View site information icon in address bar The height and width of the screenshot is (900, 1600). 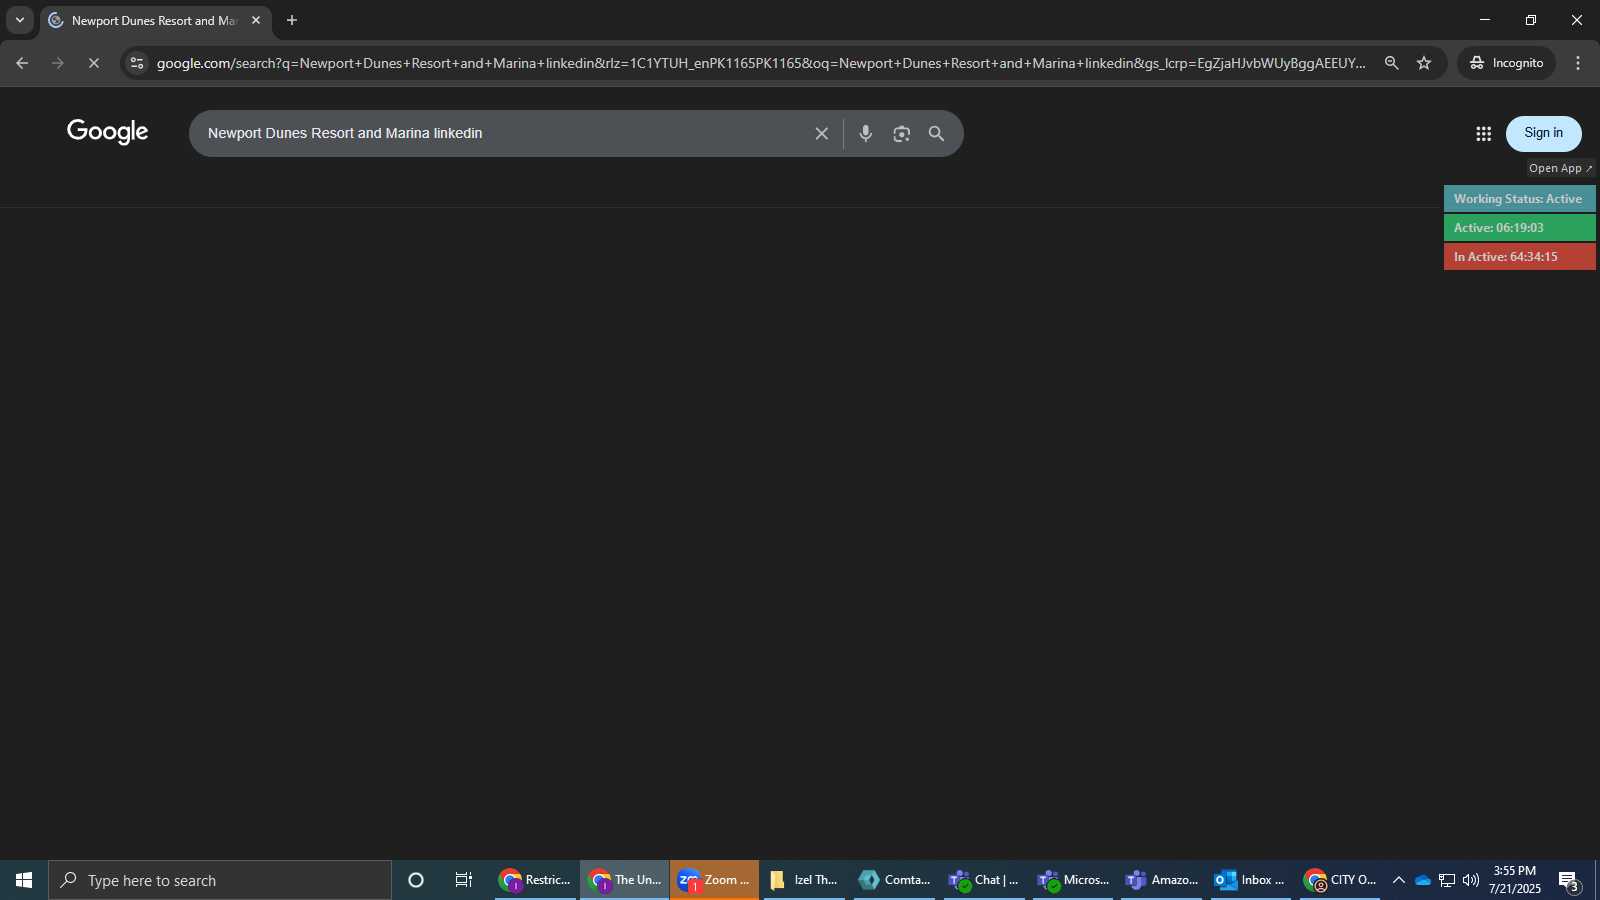click(x=137, y=63)
